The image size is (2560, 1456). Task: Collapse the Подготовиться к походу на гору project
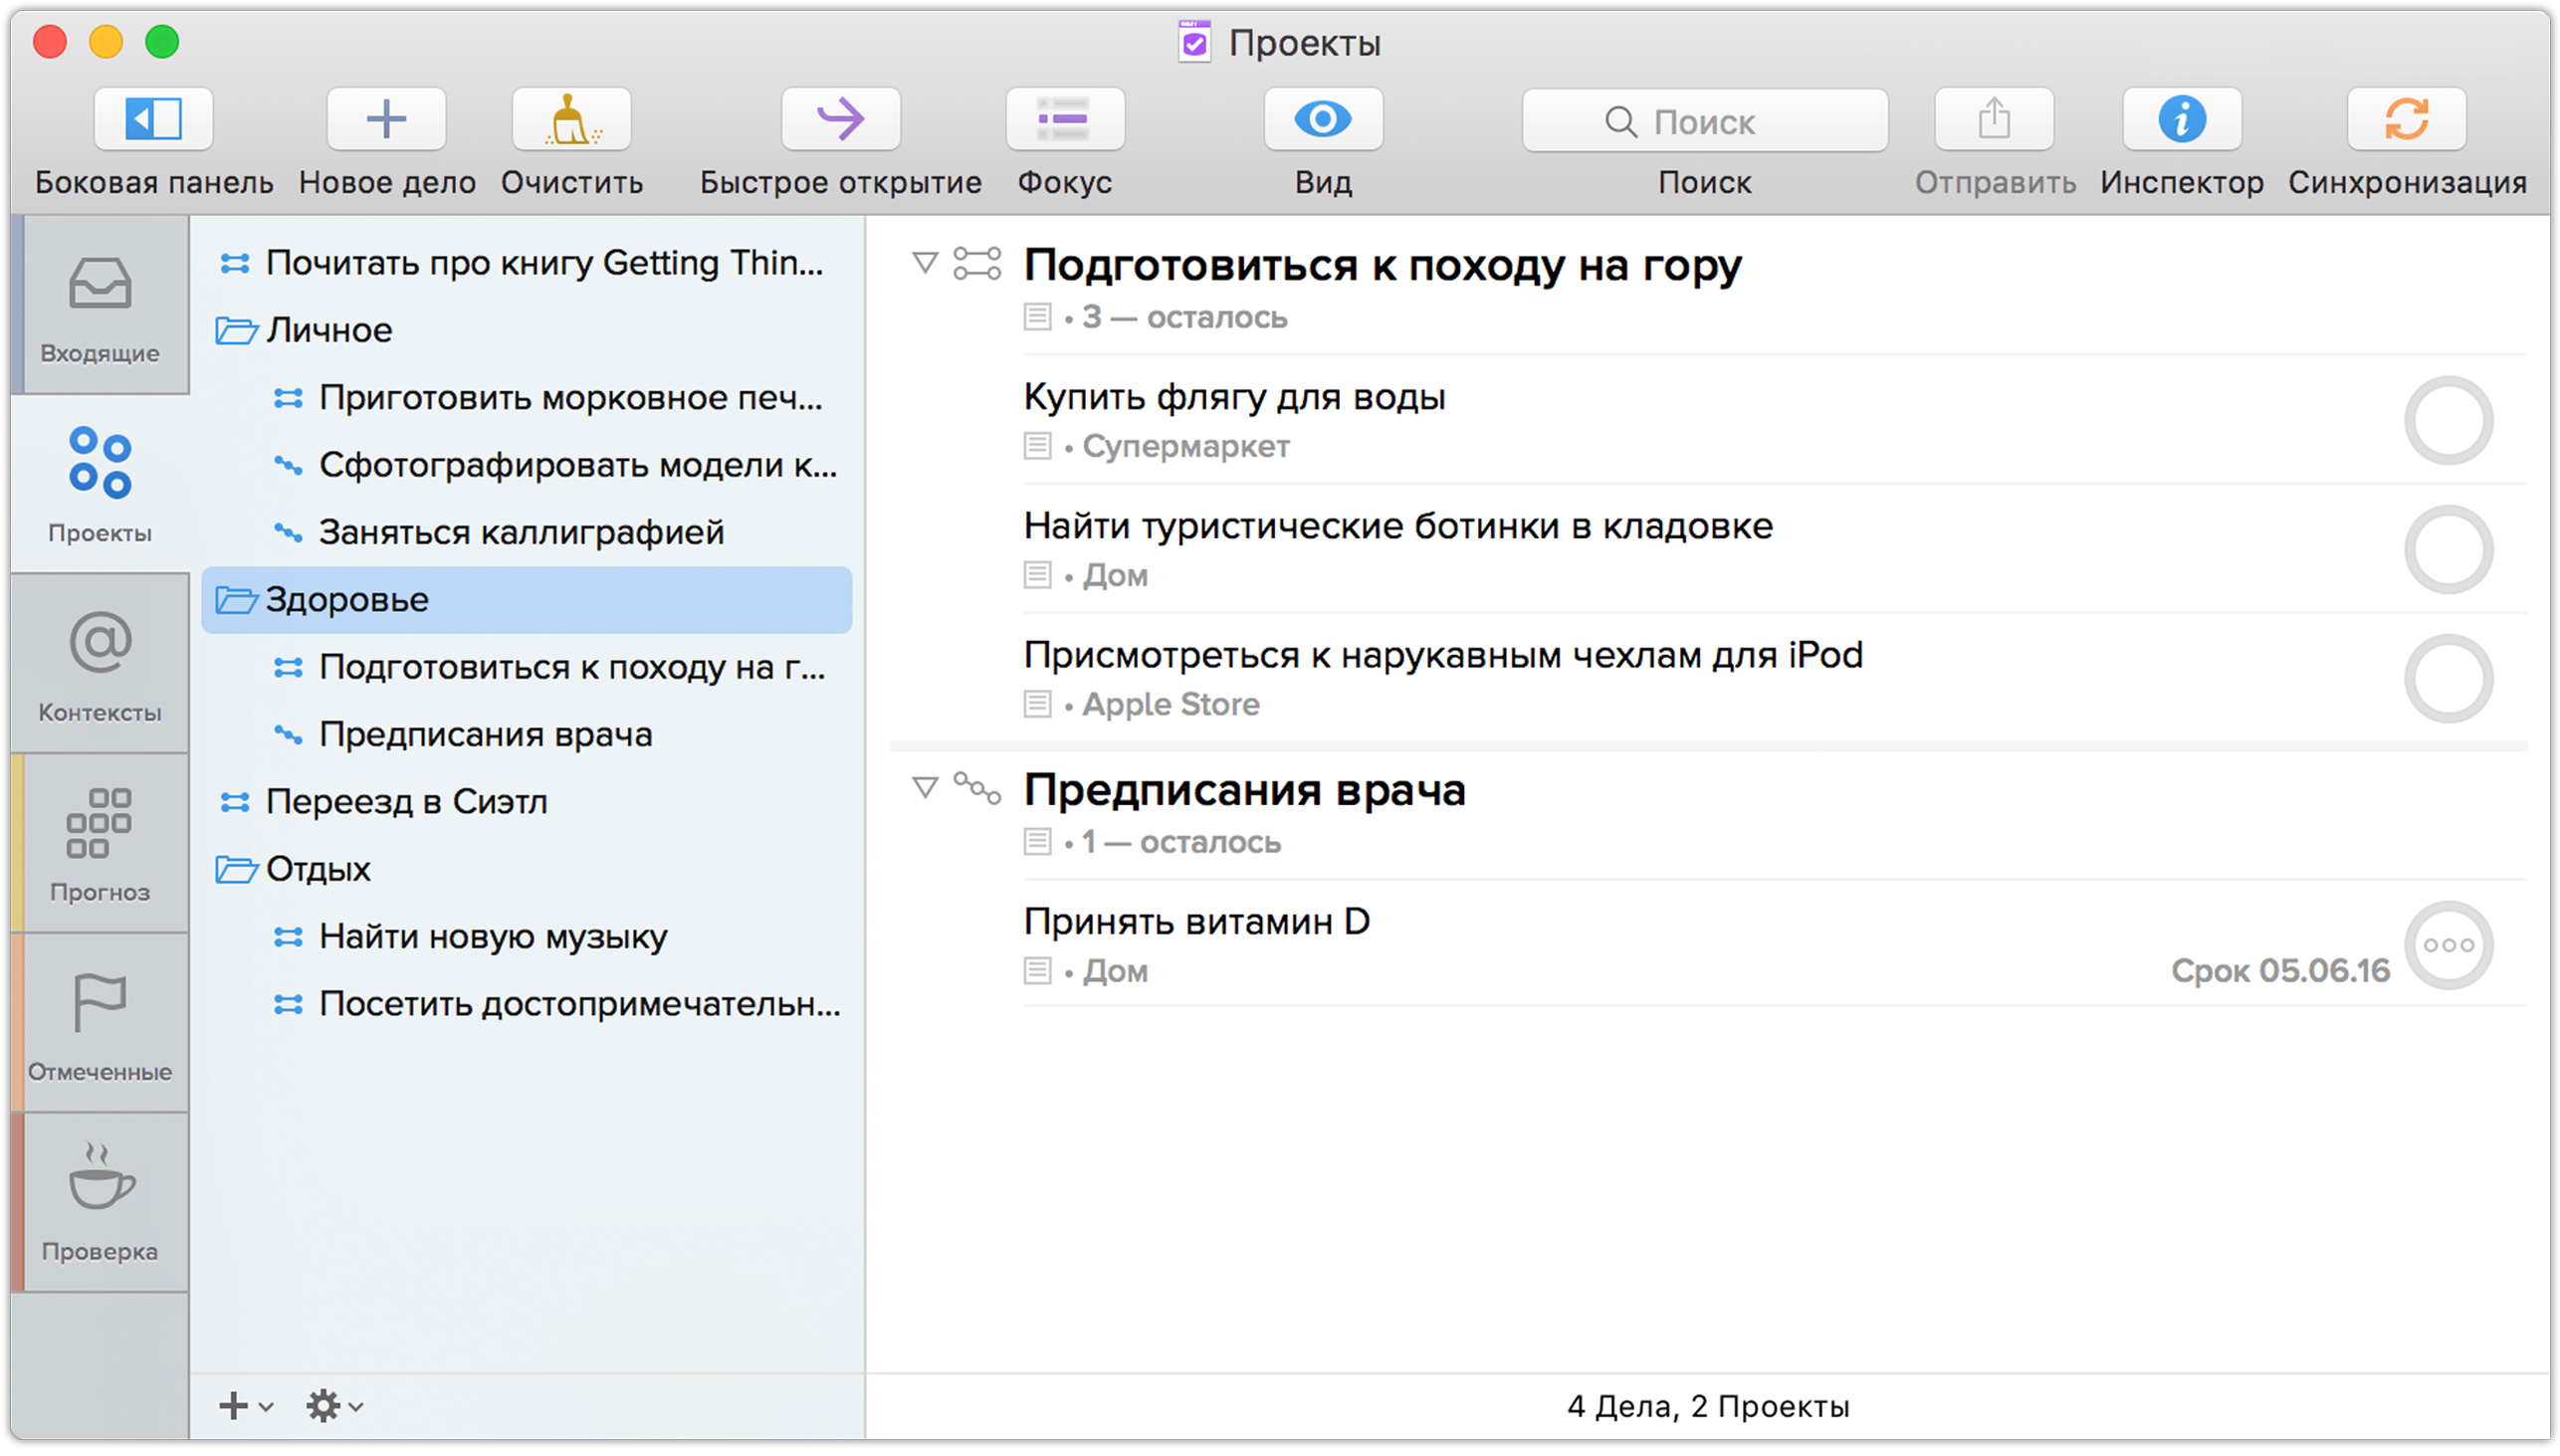[925, 263]
